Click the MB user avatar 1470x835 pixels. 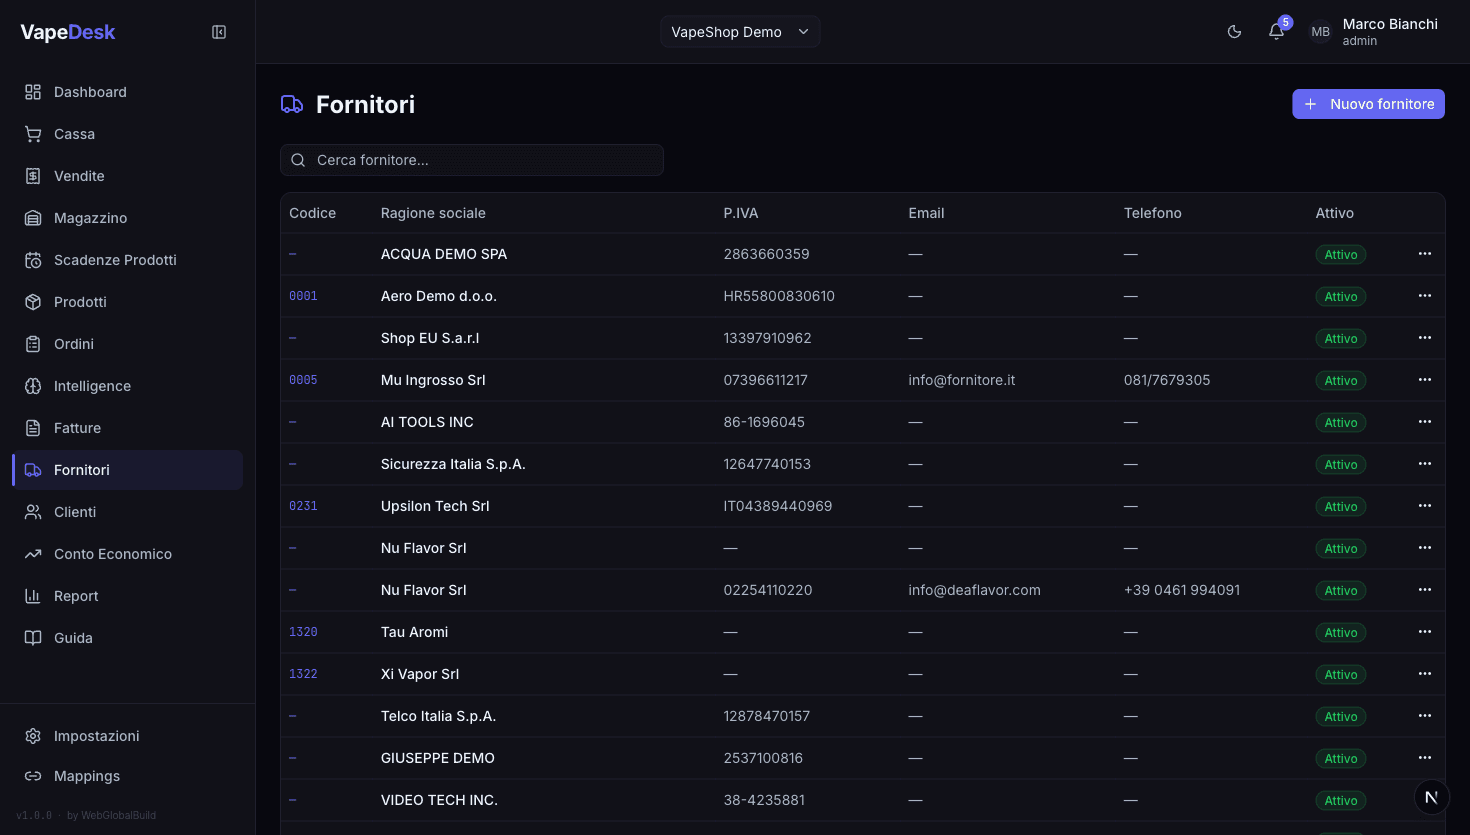click(x=1320, y=32)
